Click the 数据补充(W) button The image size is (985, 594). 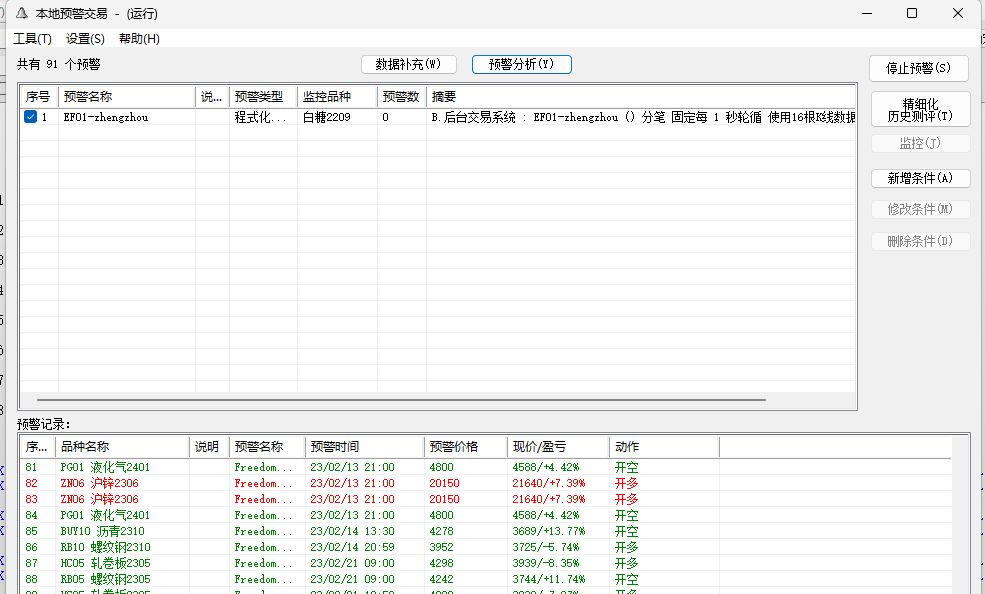pos(408,64)
